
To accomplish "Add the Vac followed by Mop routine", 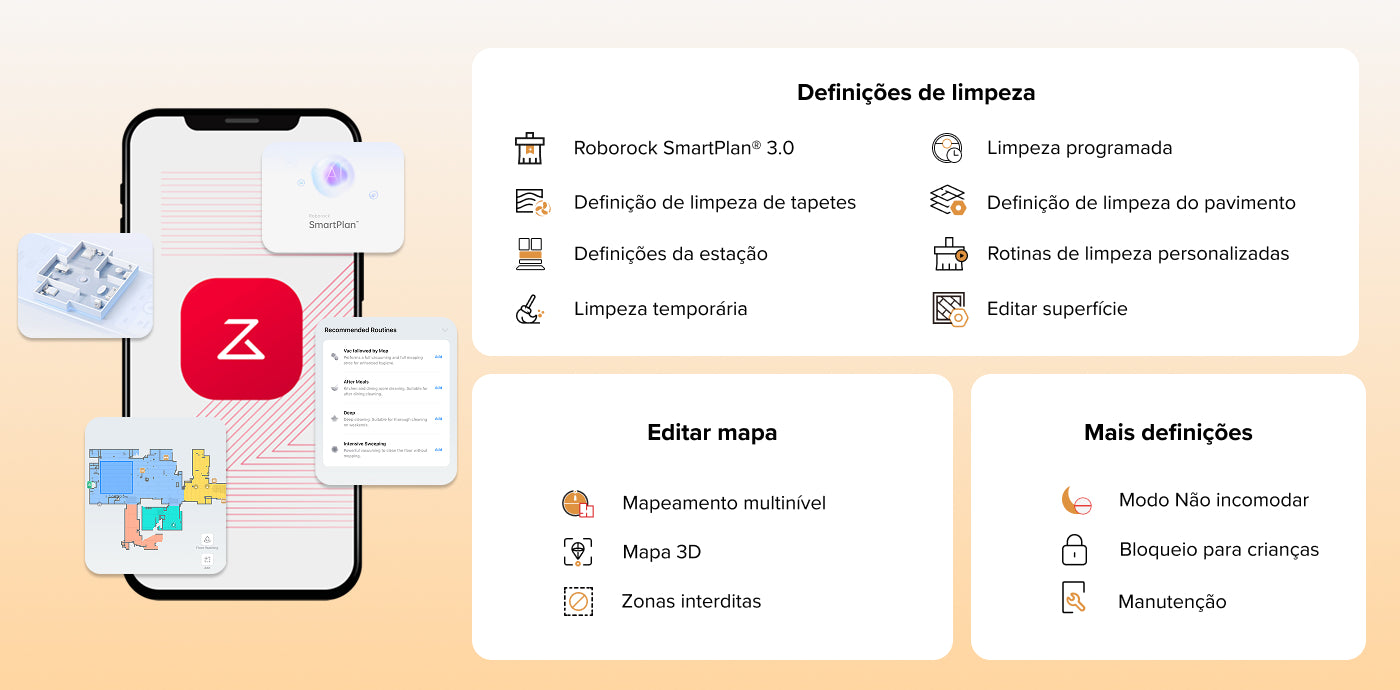I will 438,357.
